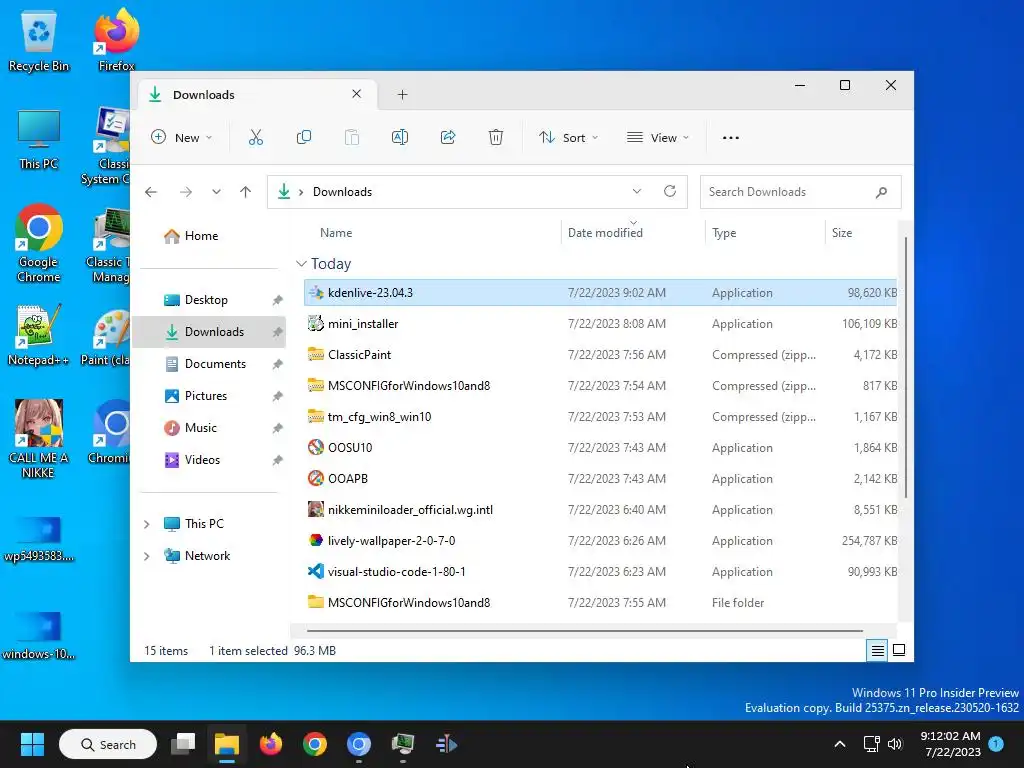This screenshot has width=1024, height=768.
Task: Open Kdenlive icon on the taskbar
Action: [447, 744]
